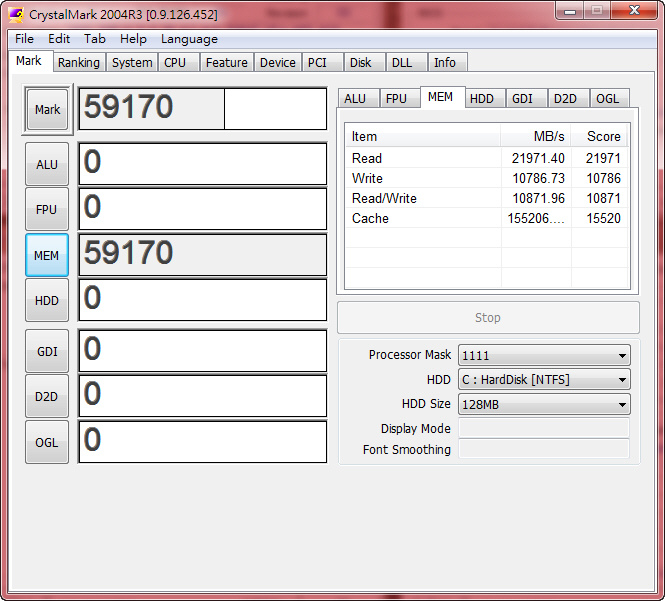The width and height of the screenshot is (665, 601).
Task: Click the 10786.73 MB/s value
Action: click(x=538, y=178)
